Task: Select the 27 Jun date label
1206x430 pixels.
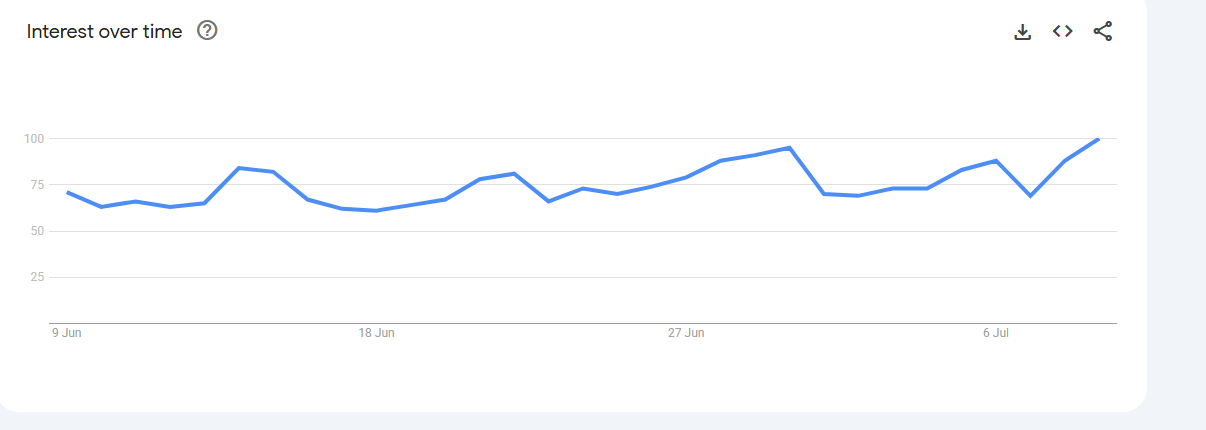Action: (686, 333)
